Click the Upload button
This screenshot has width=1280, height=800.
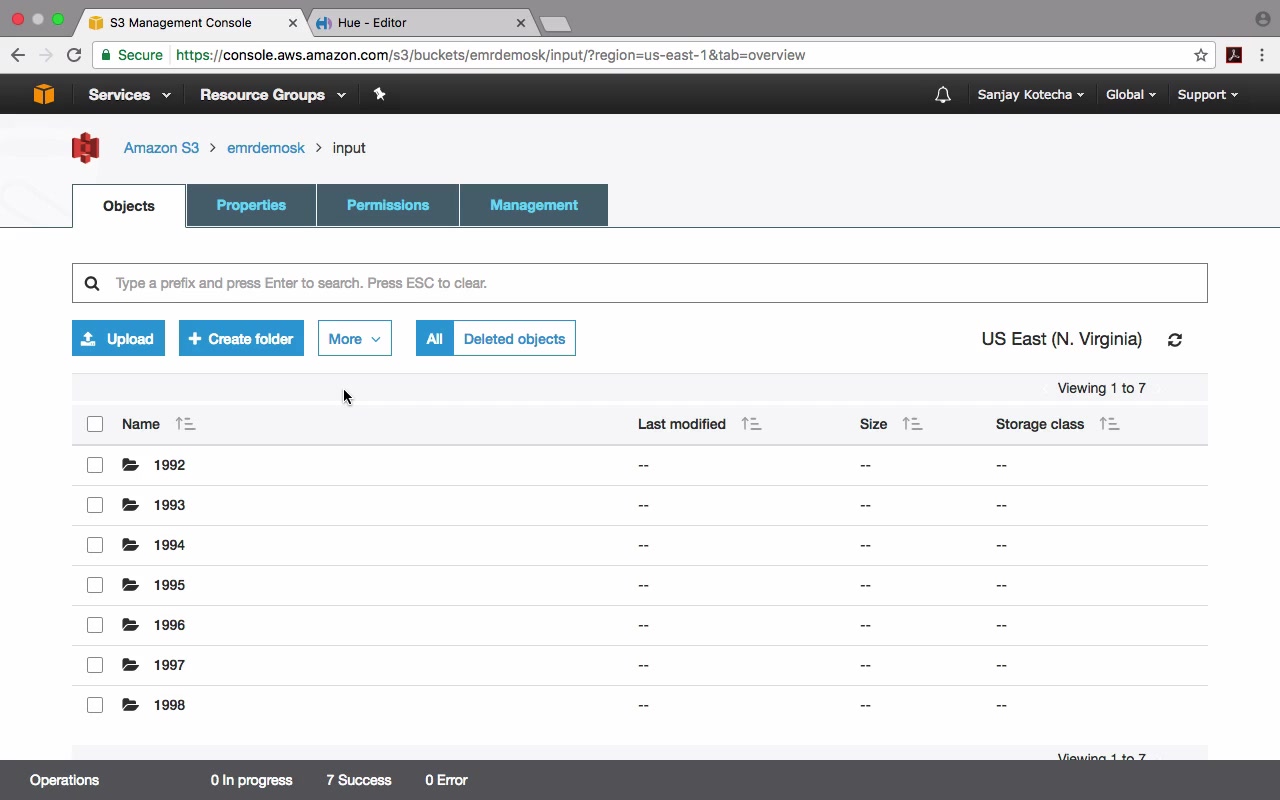[118, 339]
